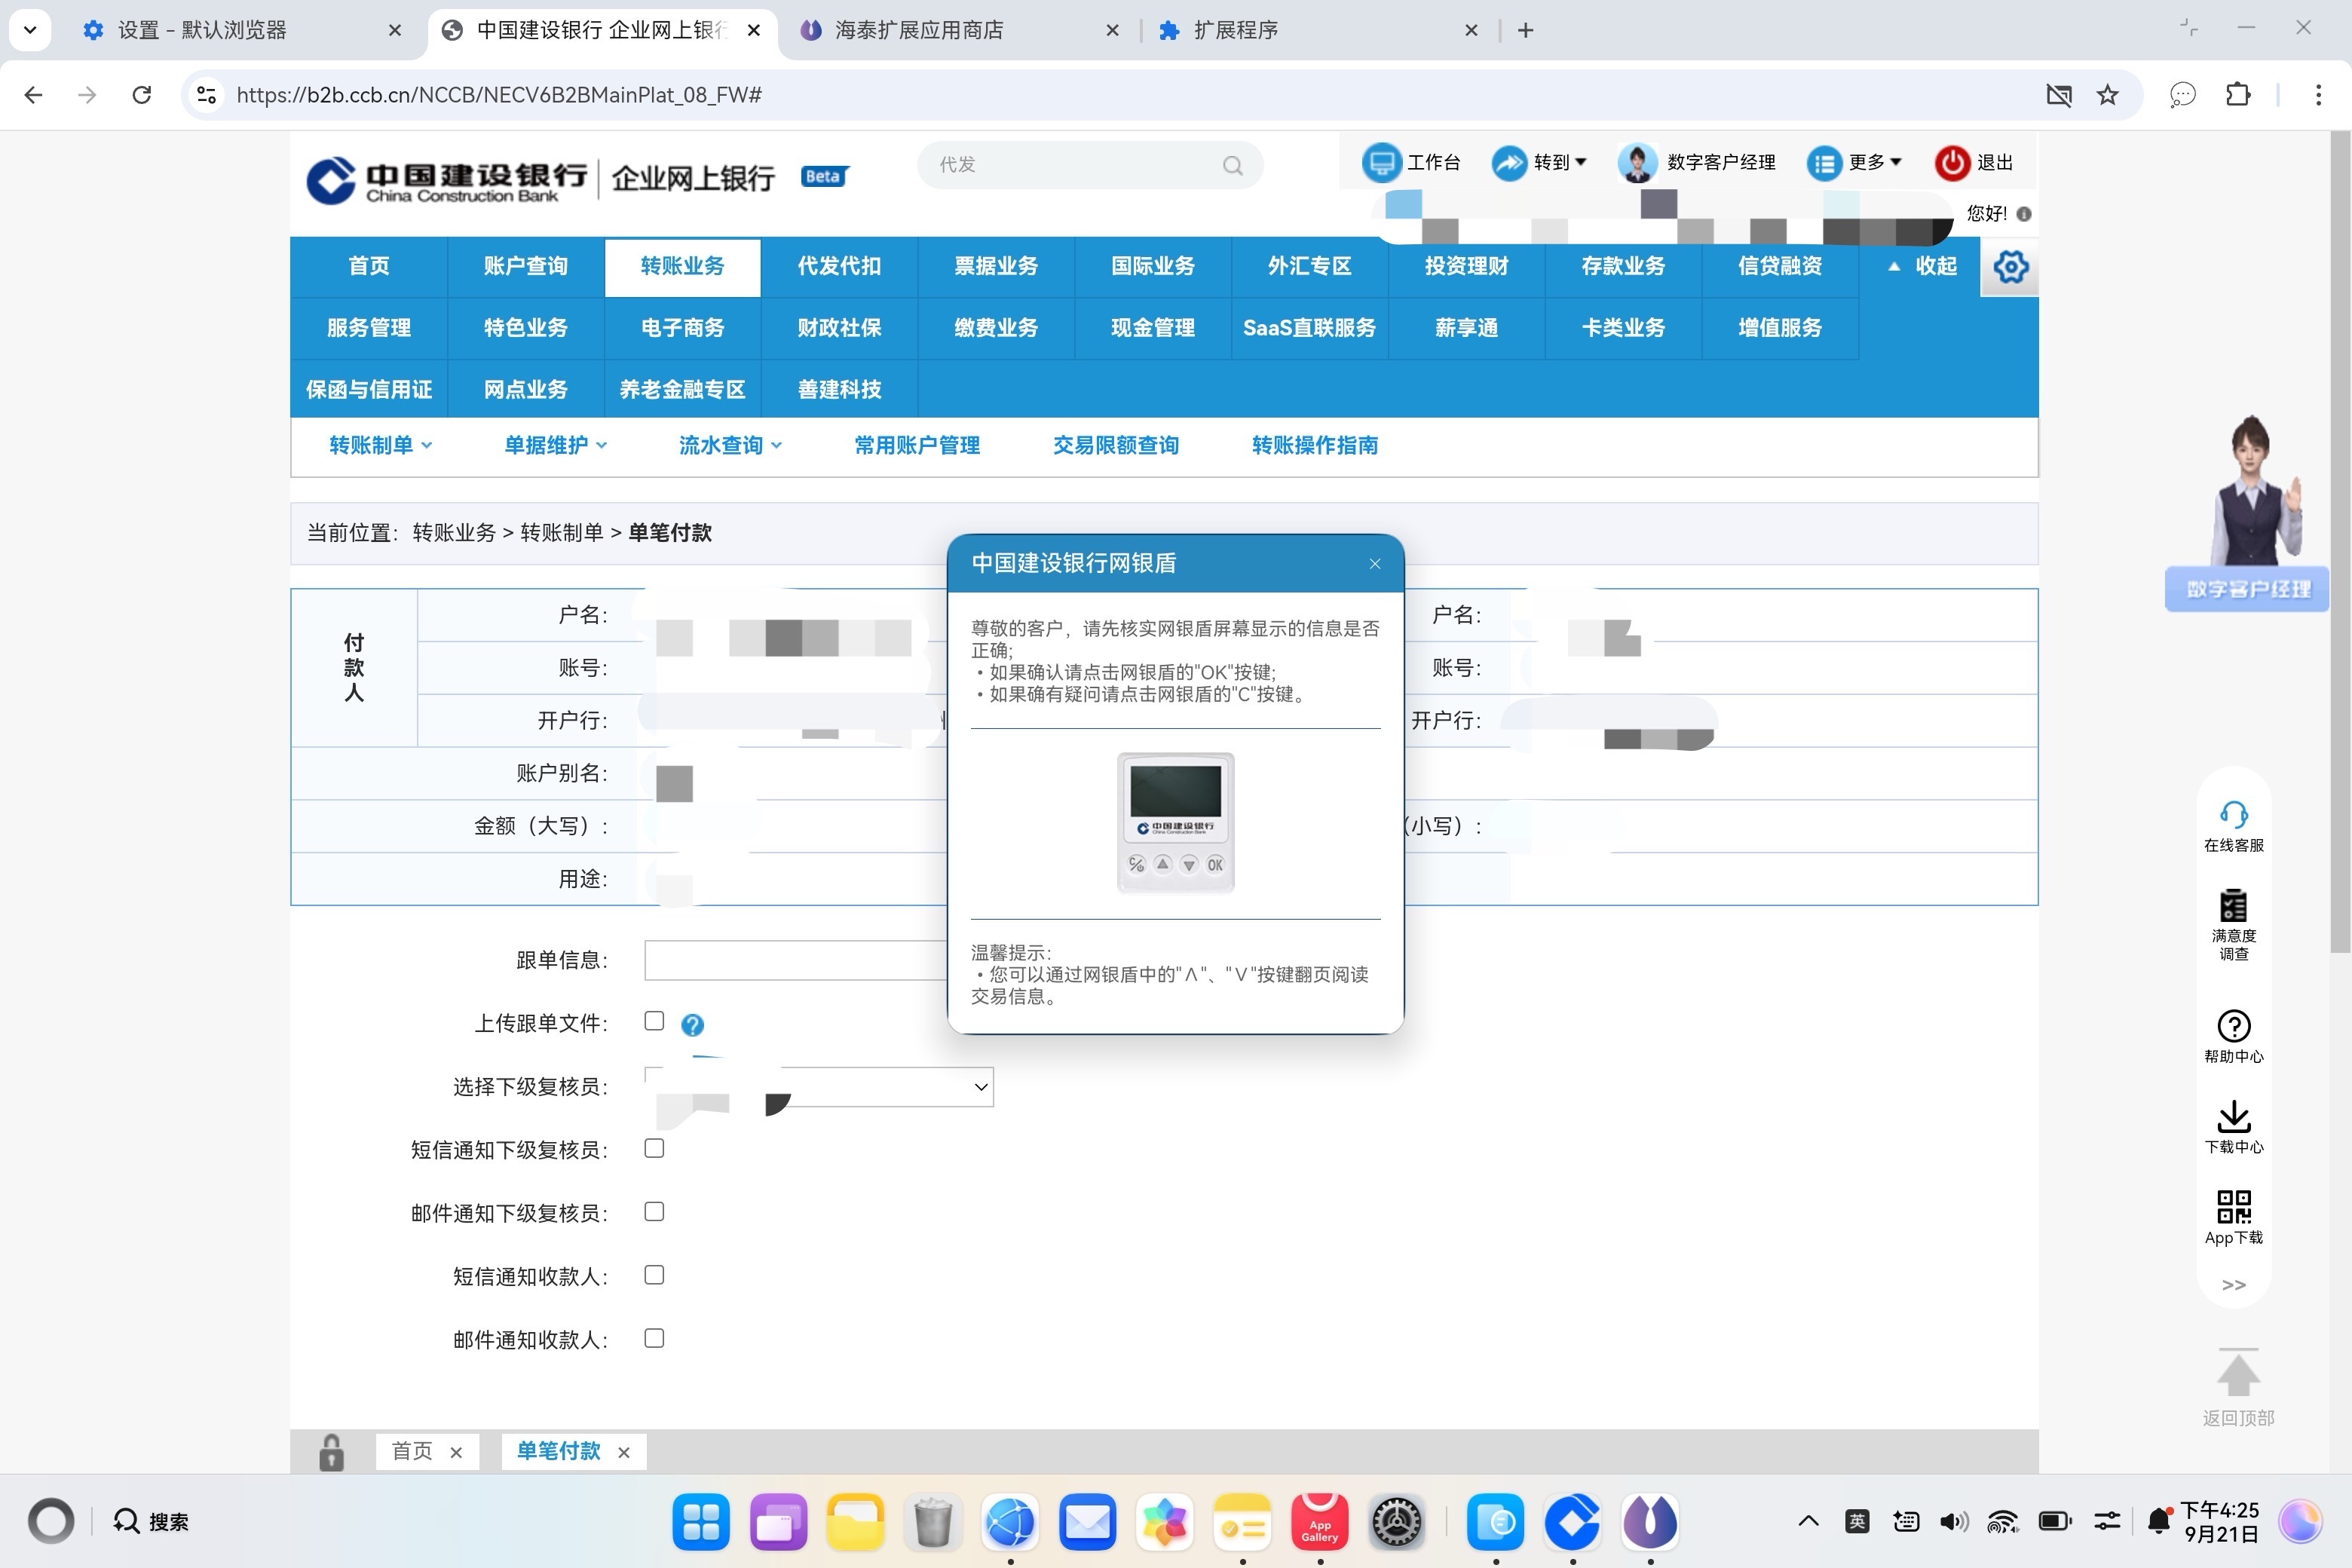Open 下载中心 download icon
Image resolution: width=2352 pixels, height=1568 pixels.
(2233, 1116)
